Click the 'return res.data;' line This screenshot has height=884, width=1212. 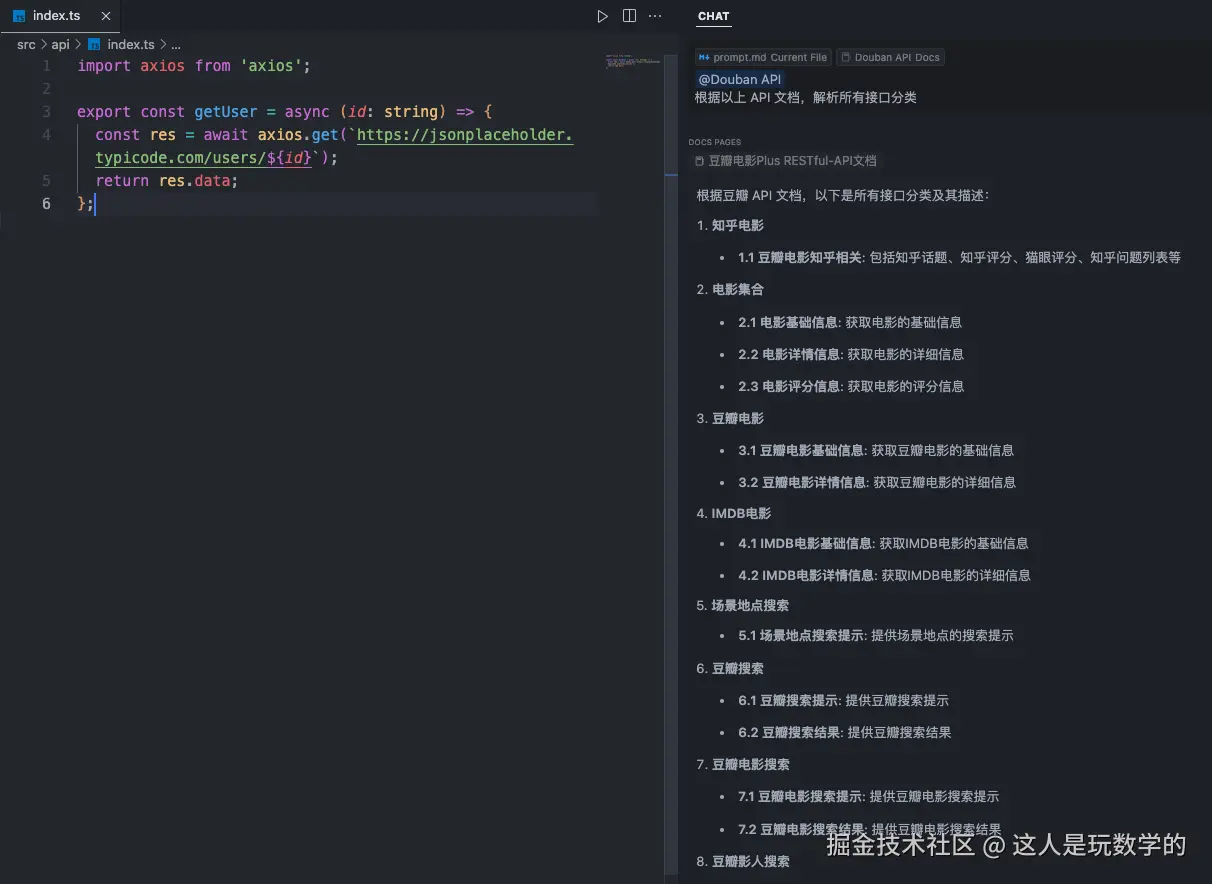167,180
